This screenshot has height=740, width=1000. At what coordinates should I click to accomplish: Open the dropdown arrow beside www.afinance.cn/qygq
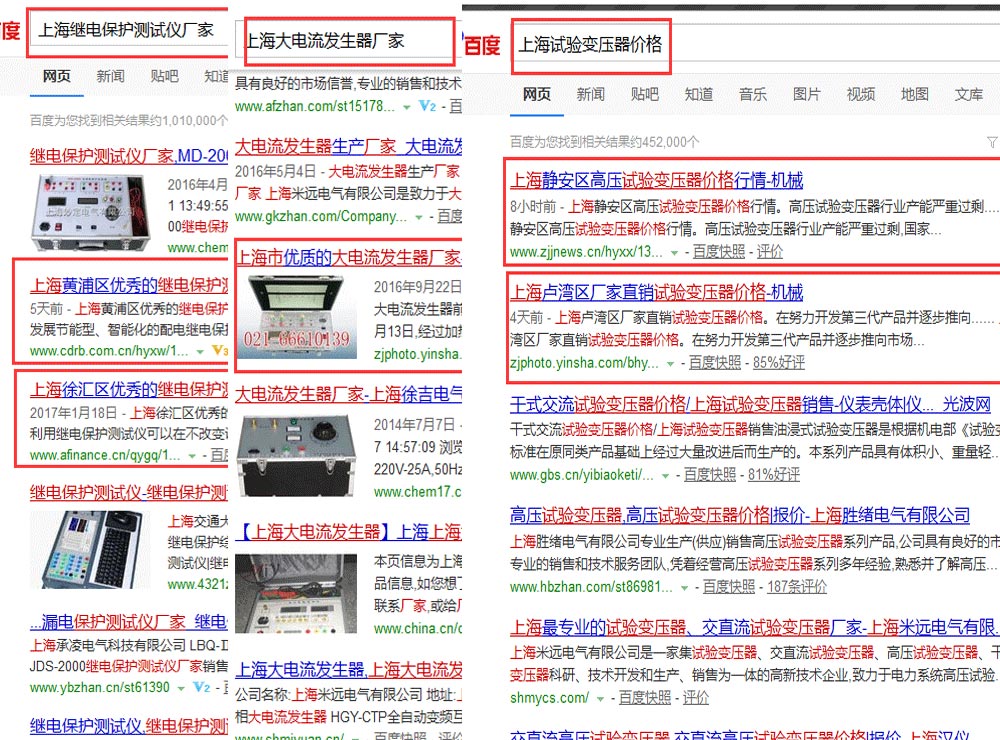click(x=192, y=456)
